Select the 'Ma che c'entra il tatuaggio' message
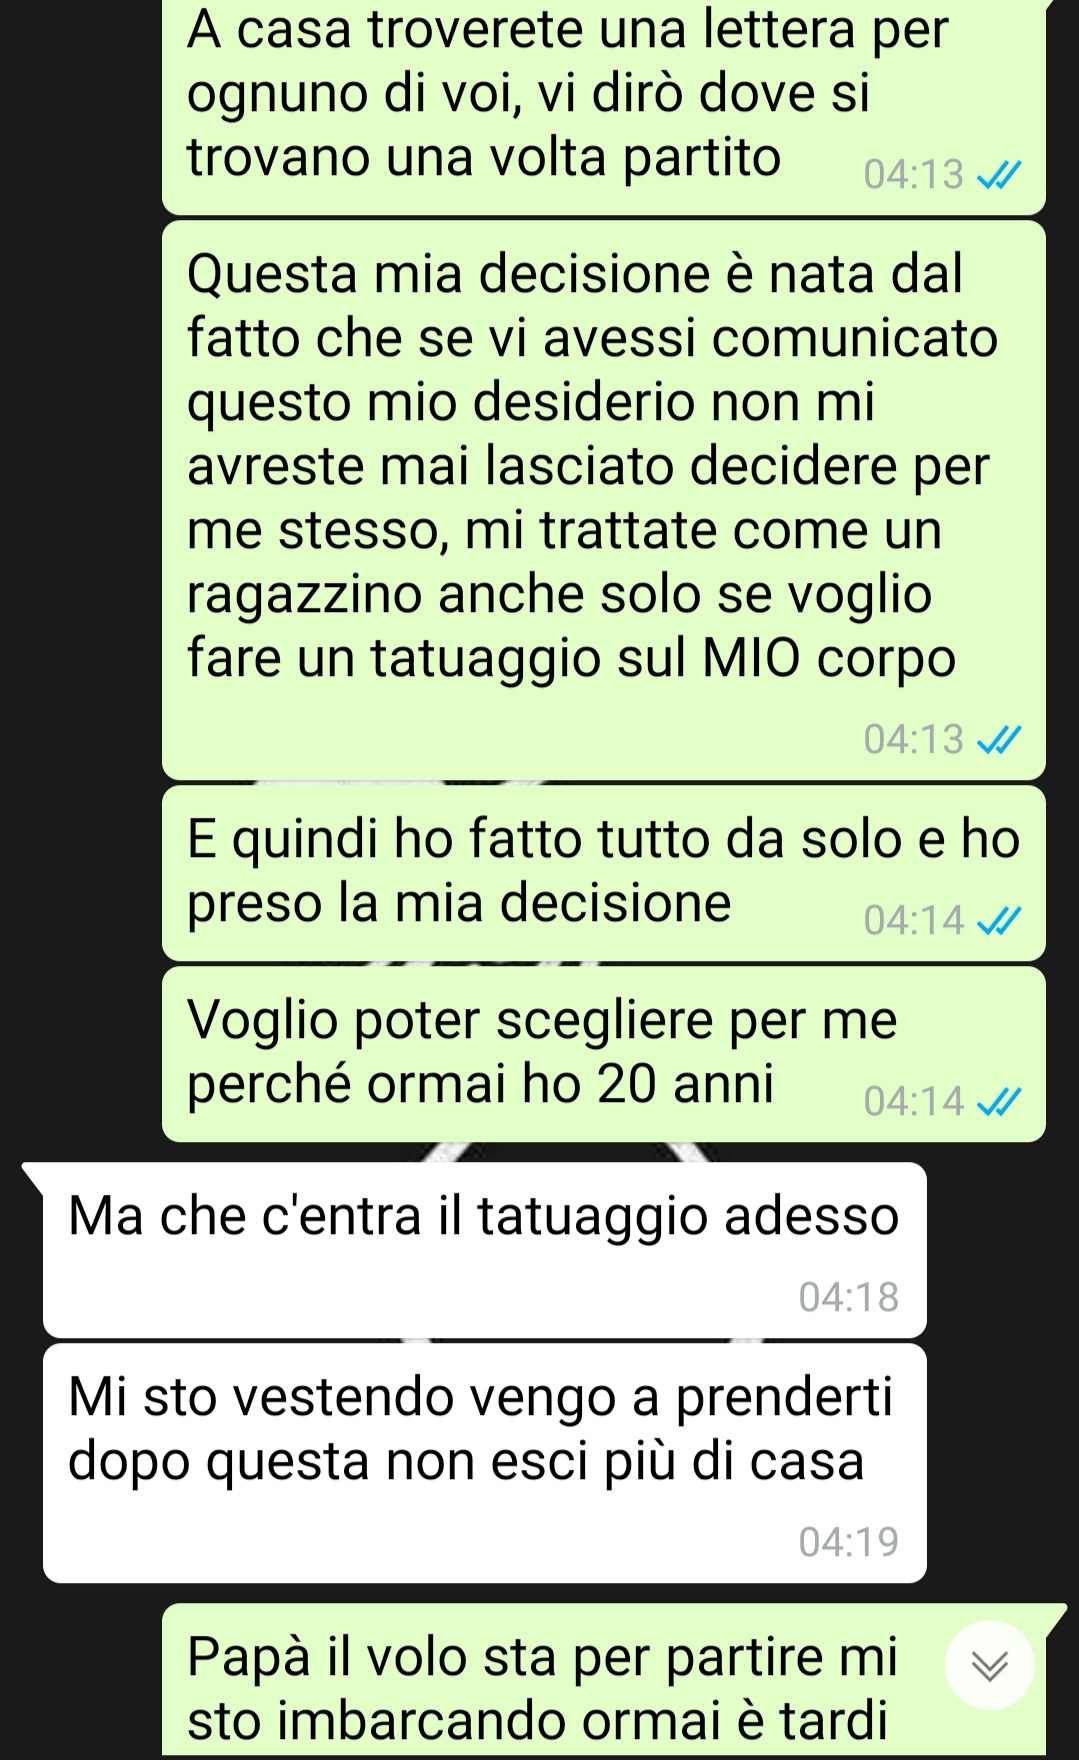This screenshot has width=1079, height=1760. (484, 1250)
